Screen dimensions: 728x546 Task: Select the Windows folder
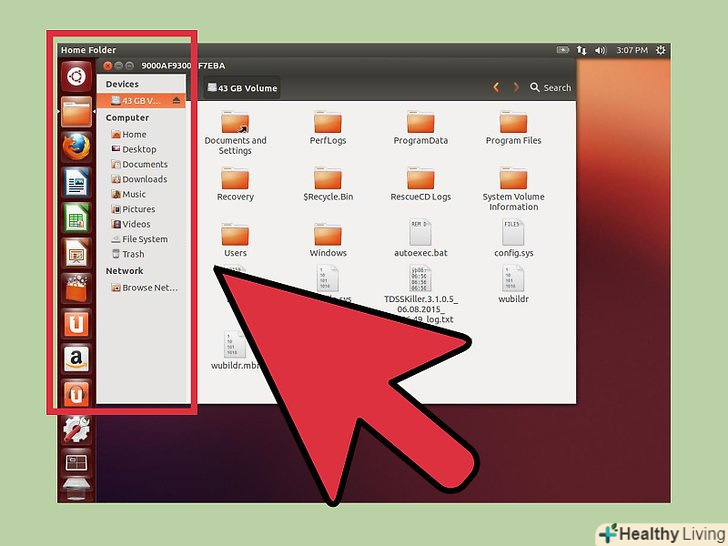coord(328,240)
